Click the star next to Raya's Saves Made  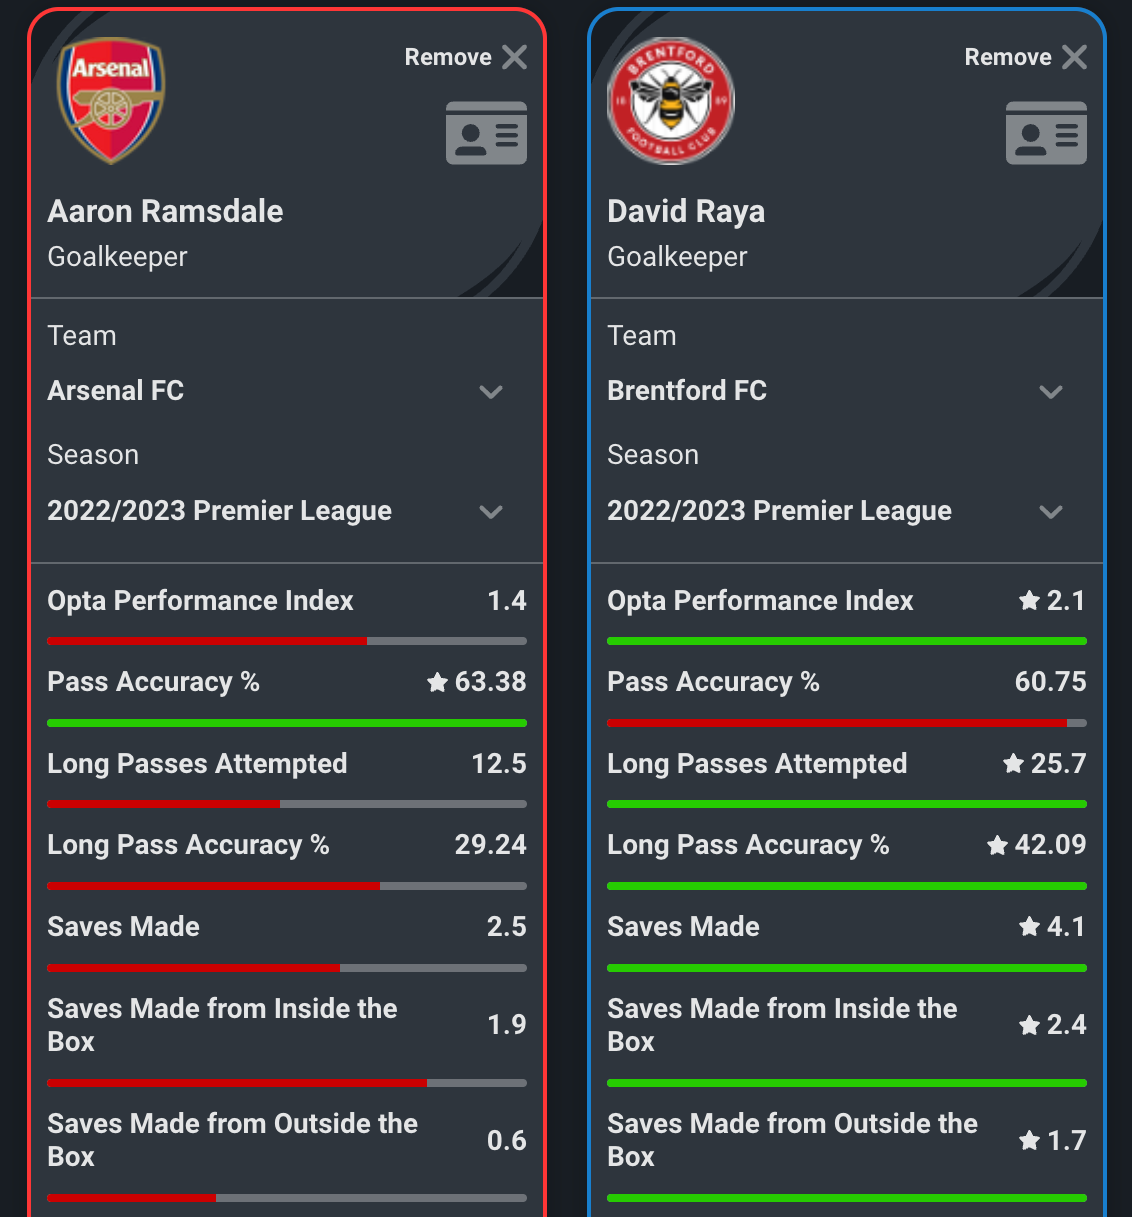[x=1029, y=927]
